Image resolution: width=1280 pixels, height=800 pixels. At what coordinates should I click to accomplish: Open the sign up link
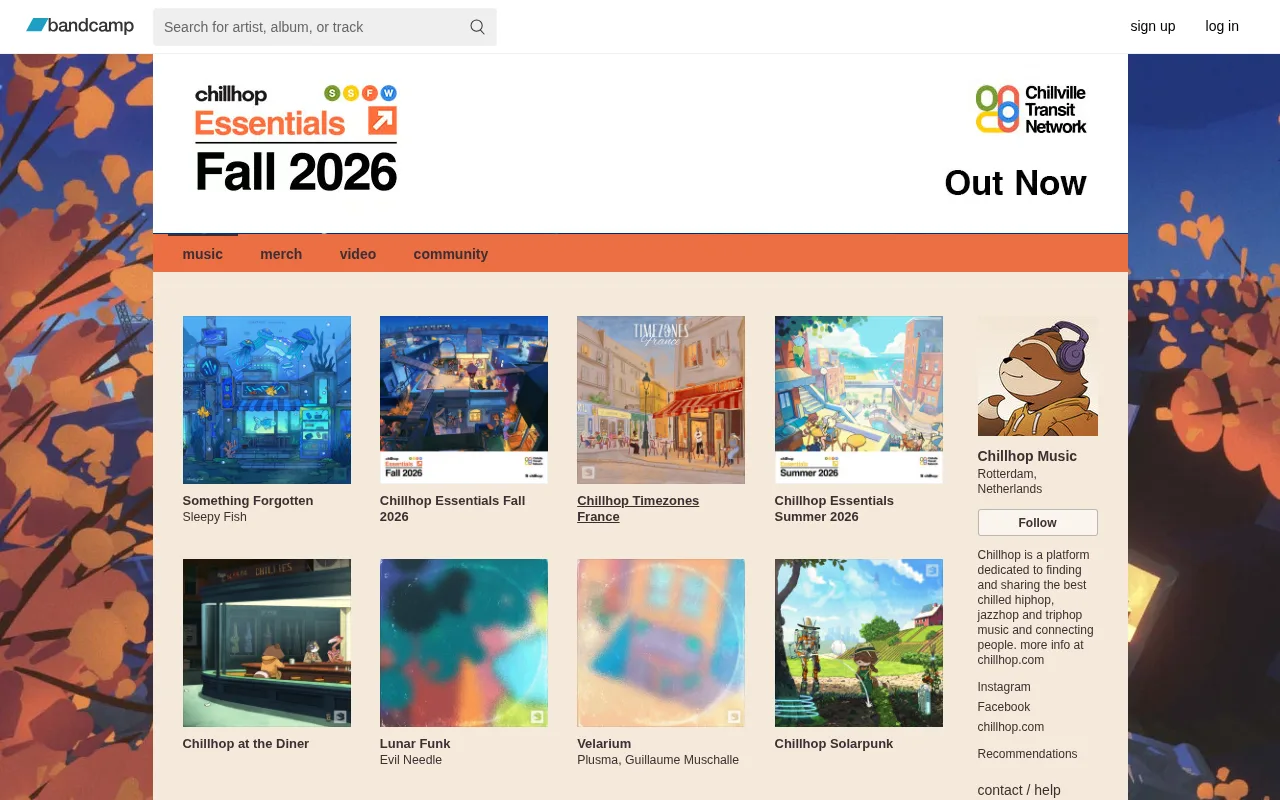[x=1153, y=26]
